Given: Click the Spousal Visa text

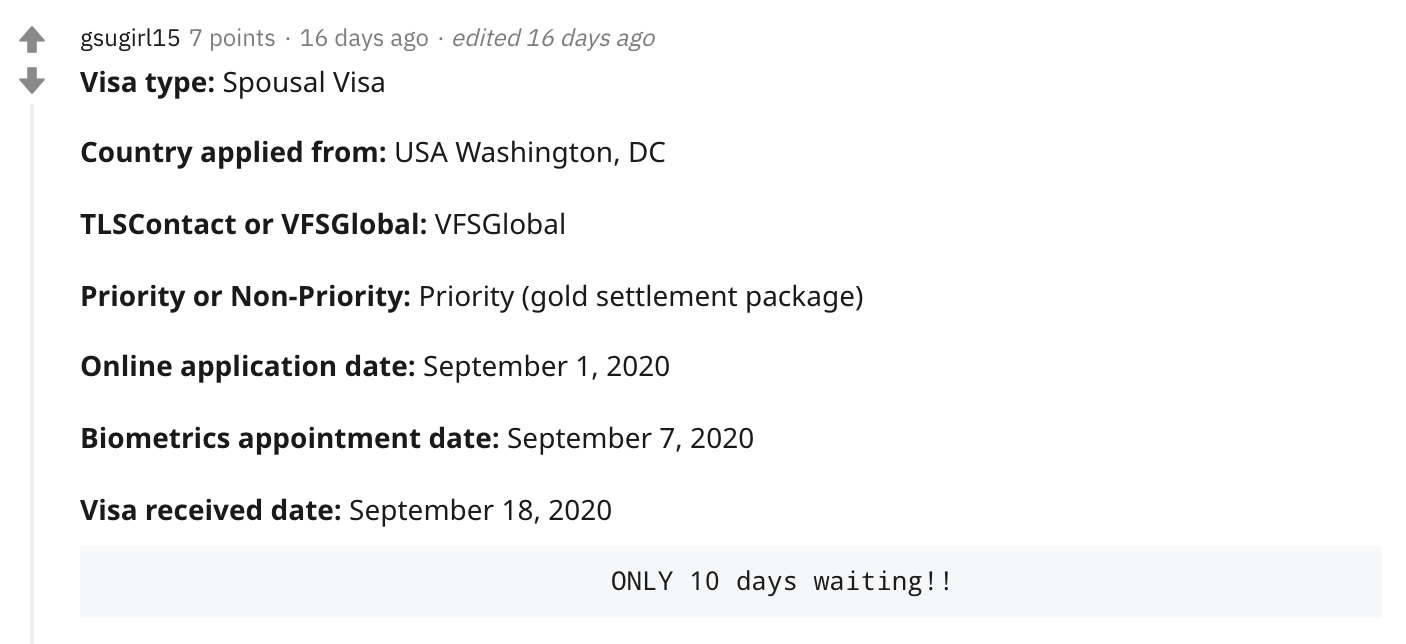Looking at the screenshot, I should 304,82.
